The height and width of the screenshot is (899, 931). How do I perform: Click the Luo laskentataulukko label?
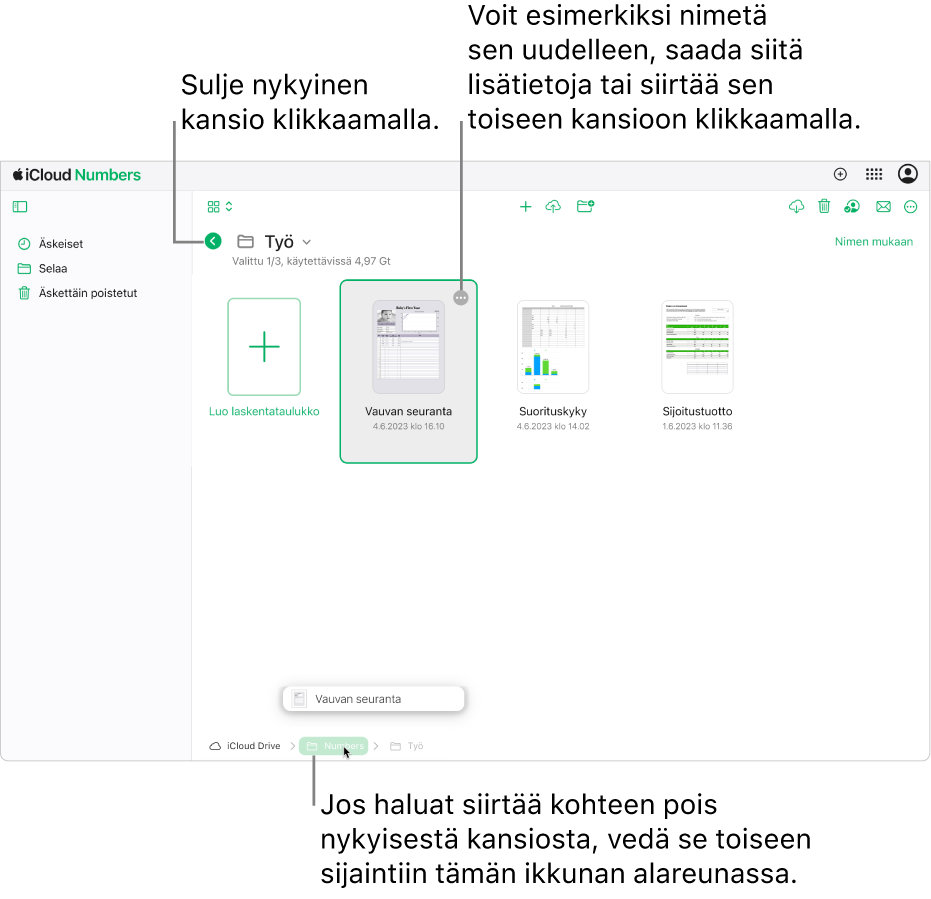pos(264,411)
